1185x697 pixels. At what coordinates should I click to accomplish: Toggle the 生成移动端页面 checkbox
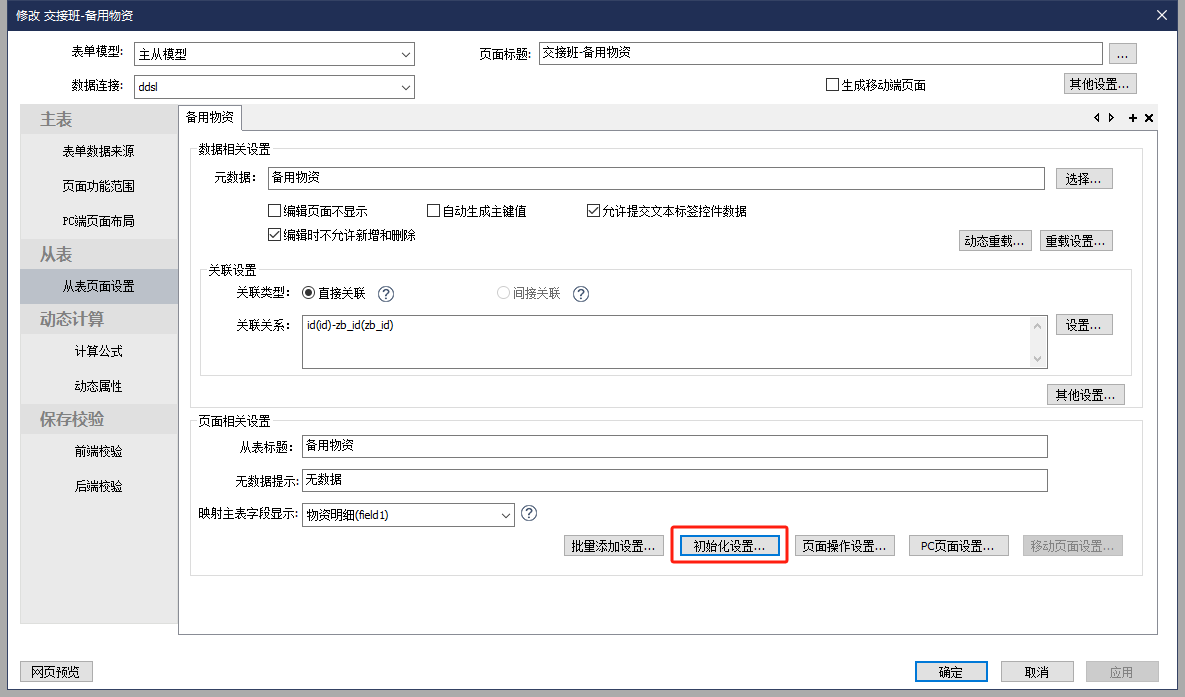point(832,85)
